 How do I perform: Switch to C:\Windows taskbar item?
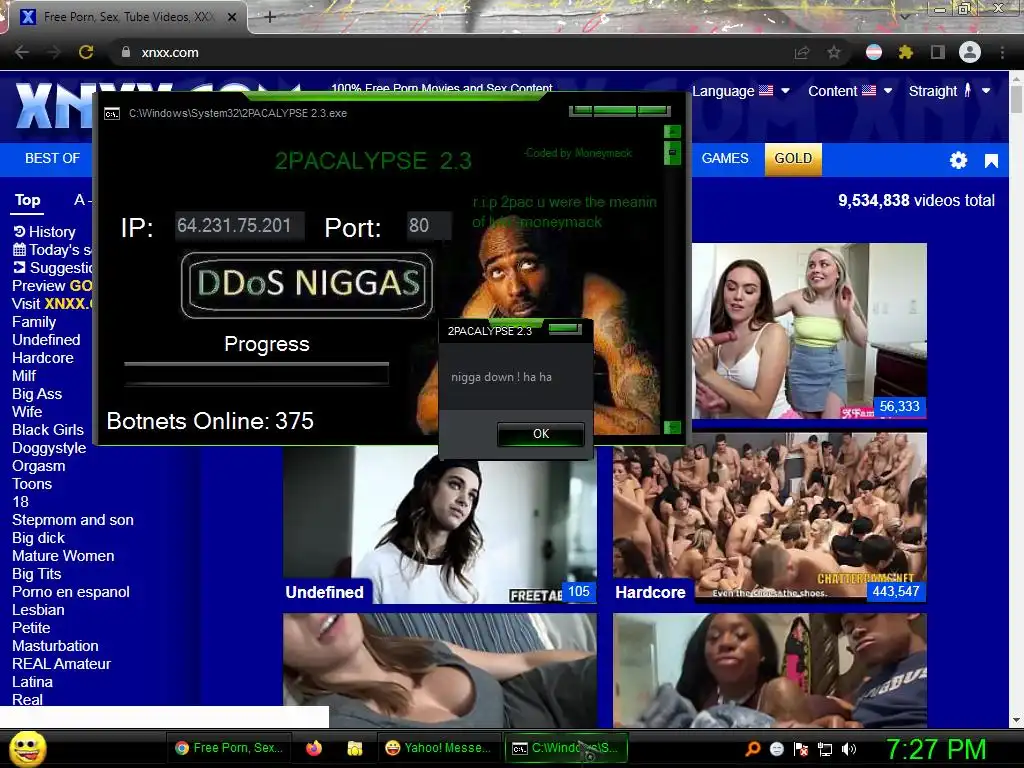point(566,748)
